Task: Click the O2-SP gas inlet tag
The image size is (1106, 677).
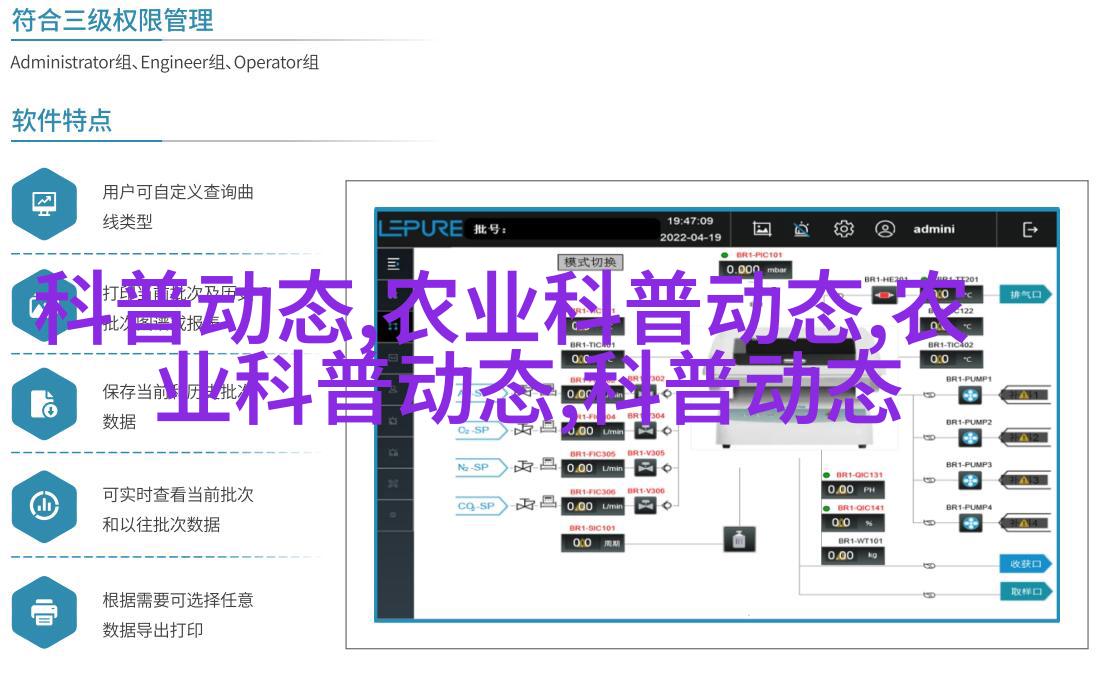Action: [x=481, y=430]
